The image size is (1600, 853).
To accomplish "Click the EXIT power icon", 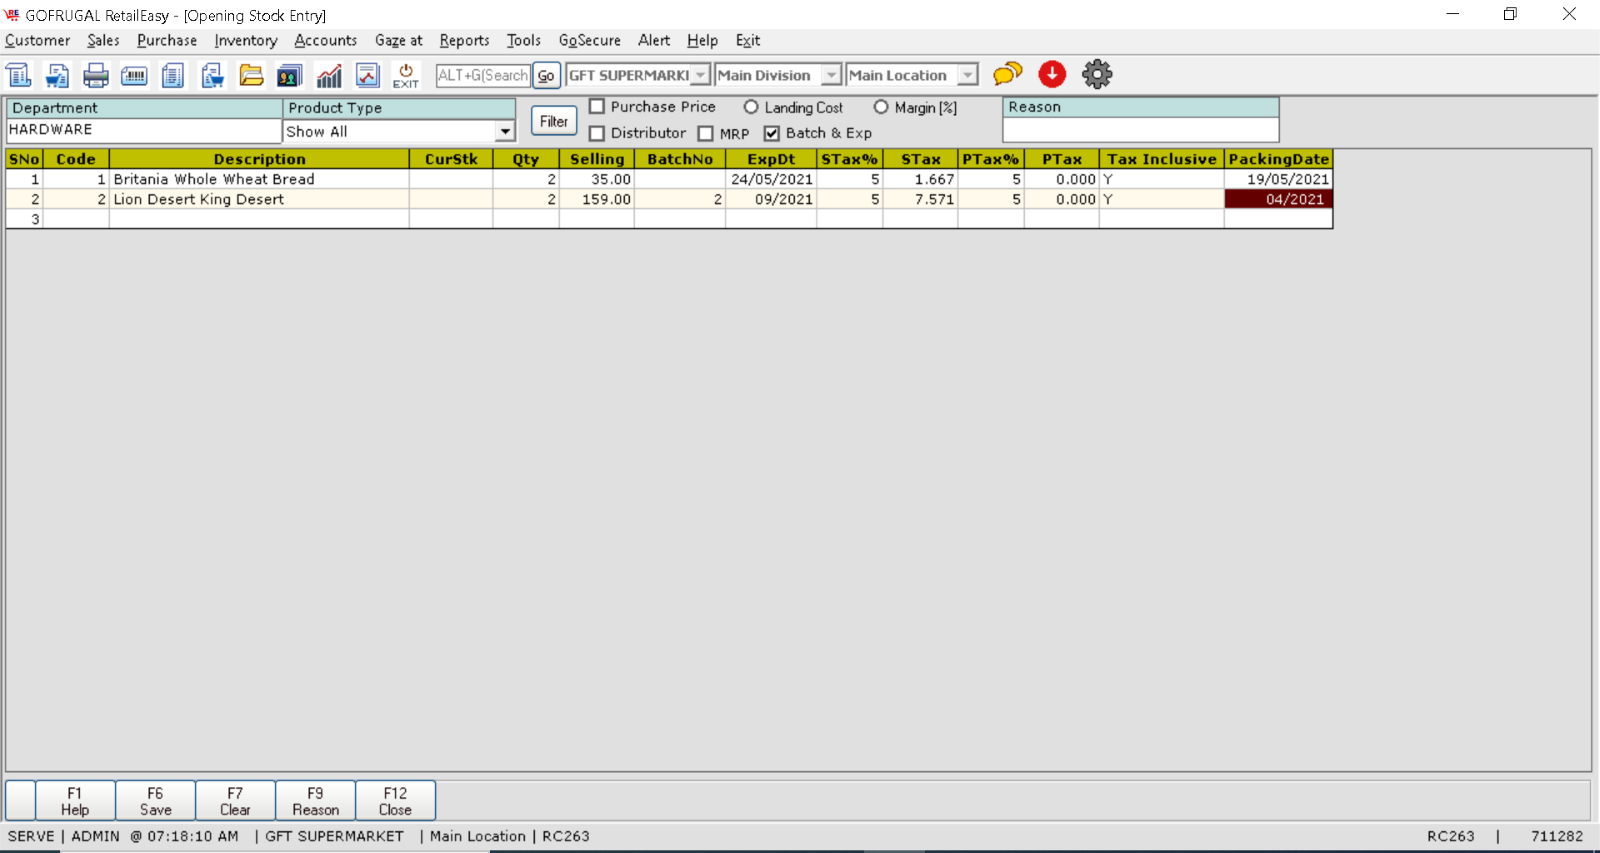I will click(x=406, y=75).
